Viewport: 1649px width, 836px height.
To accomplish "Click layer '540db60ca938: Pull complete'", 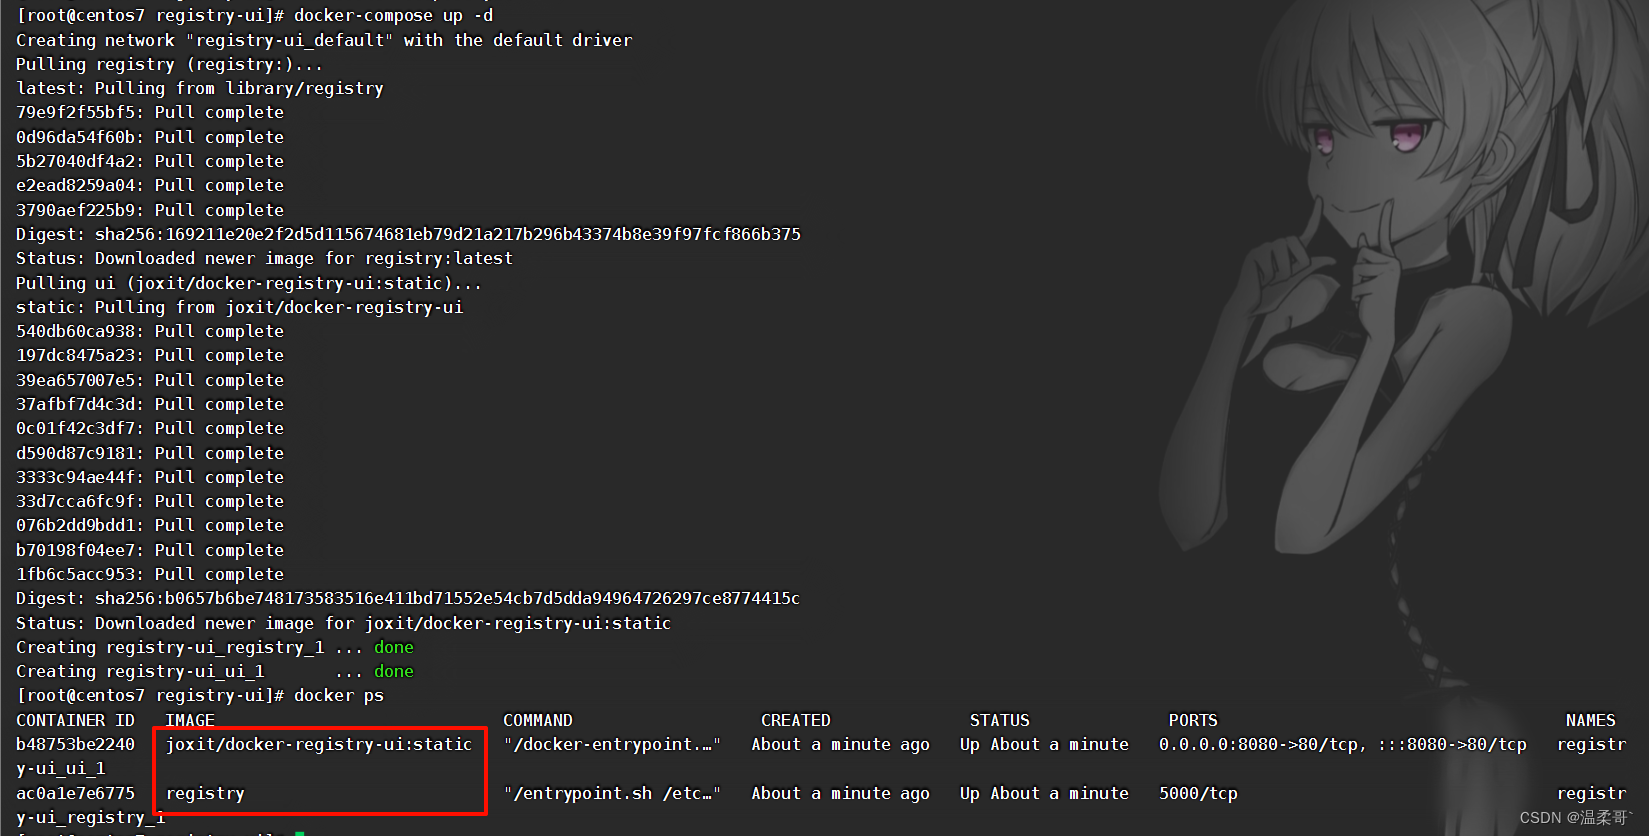I will coord(150,331).
